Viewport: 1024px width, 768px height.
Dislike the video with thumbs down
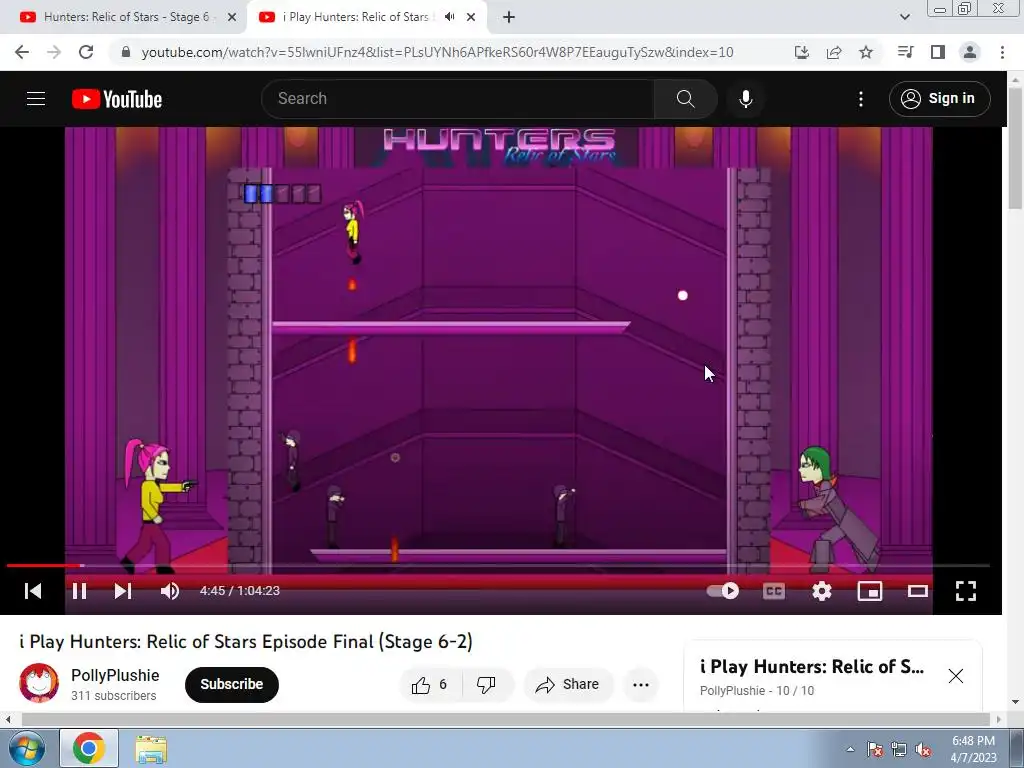(x=487, y=684)
